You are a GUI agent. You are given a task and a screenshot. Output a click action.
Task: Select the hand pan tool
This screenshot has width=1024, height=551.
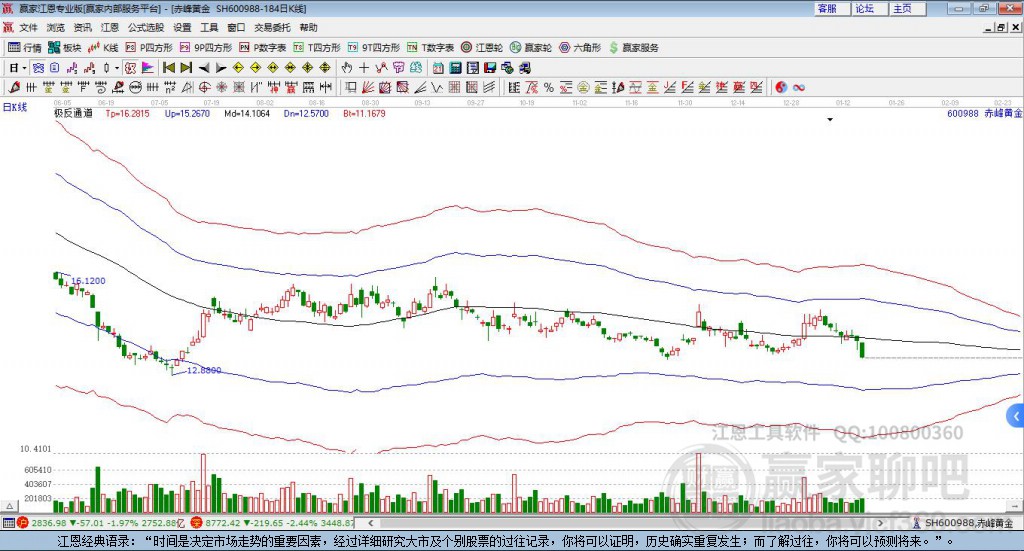[x=347, y=68]
